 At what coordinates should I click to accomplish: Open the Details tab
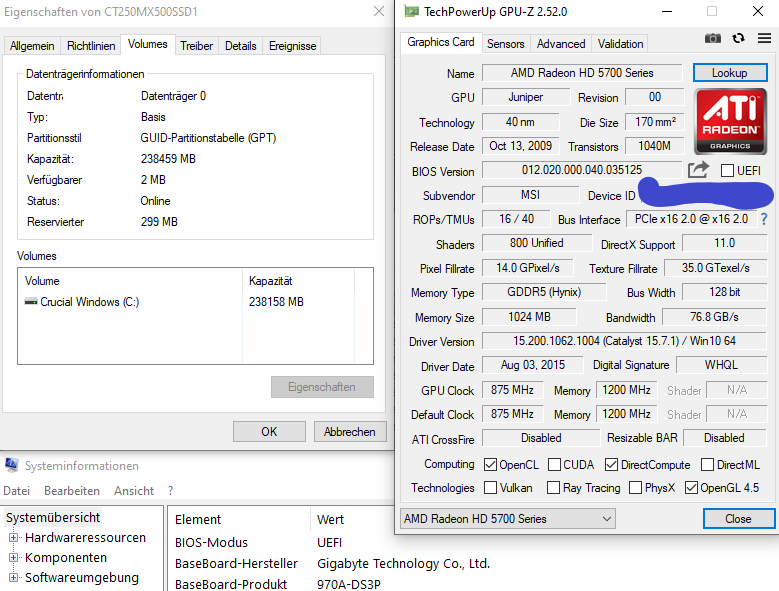[240, 46]
